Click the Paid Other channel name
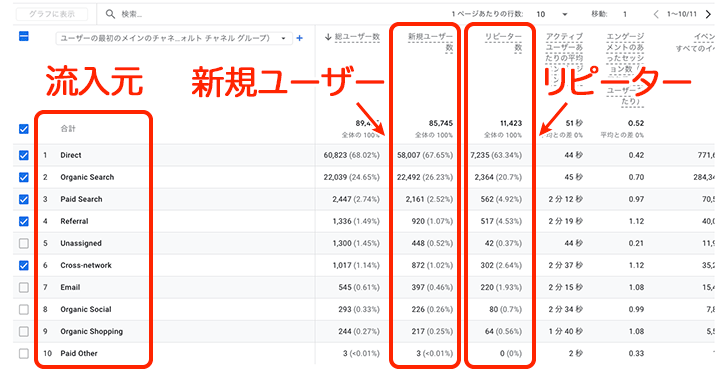 [x=79, y=353]
